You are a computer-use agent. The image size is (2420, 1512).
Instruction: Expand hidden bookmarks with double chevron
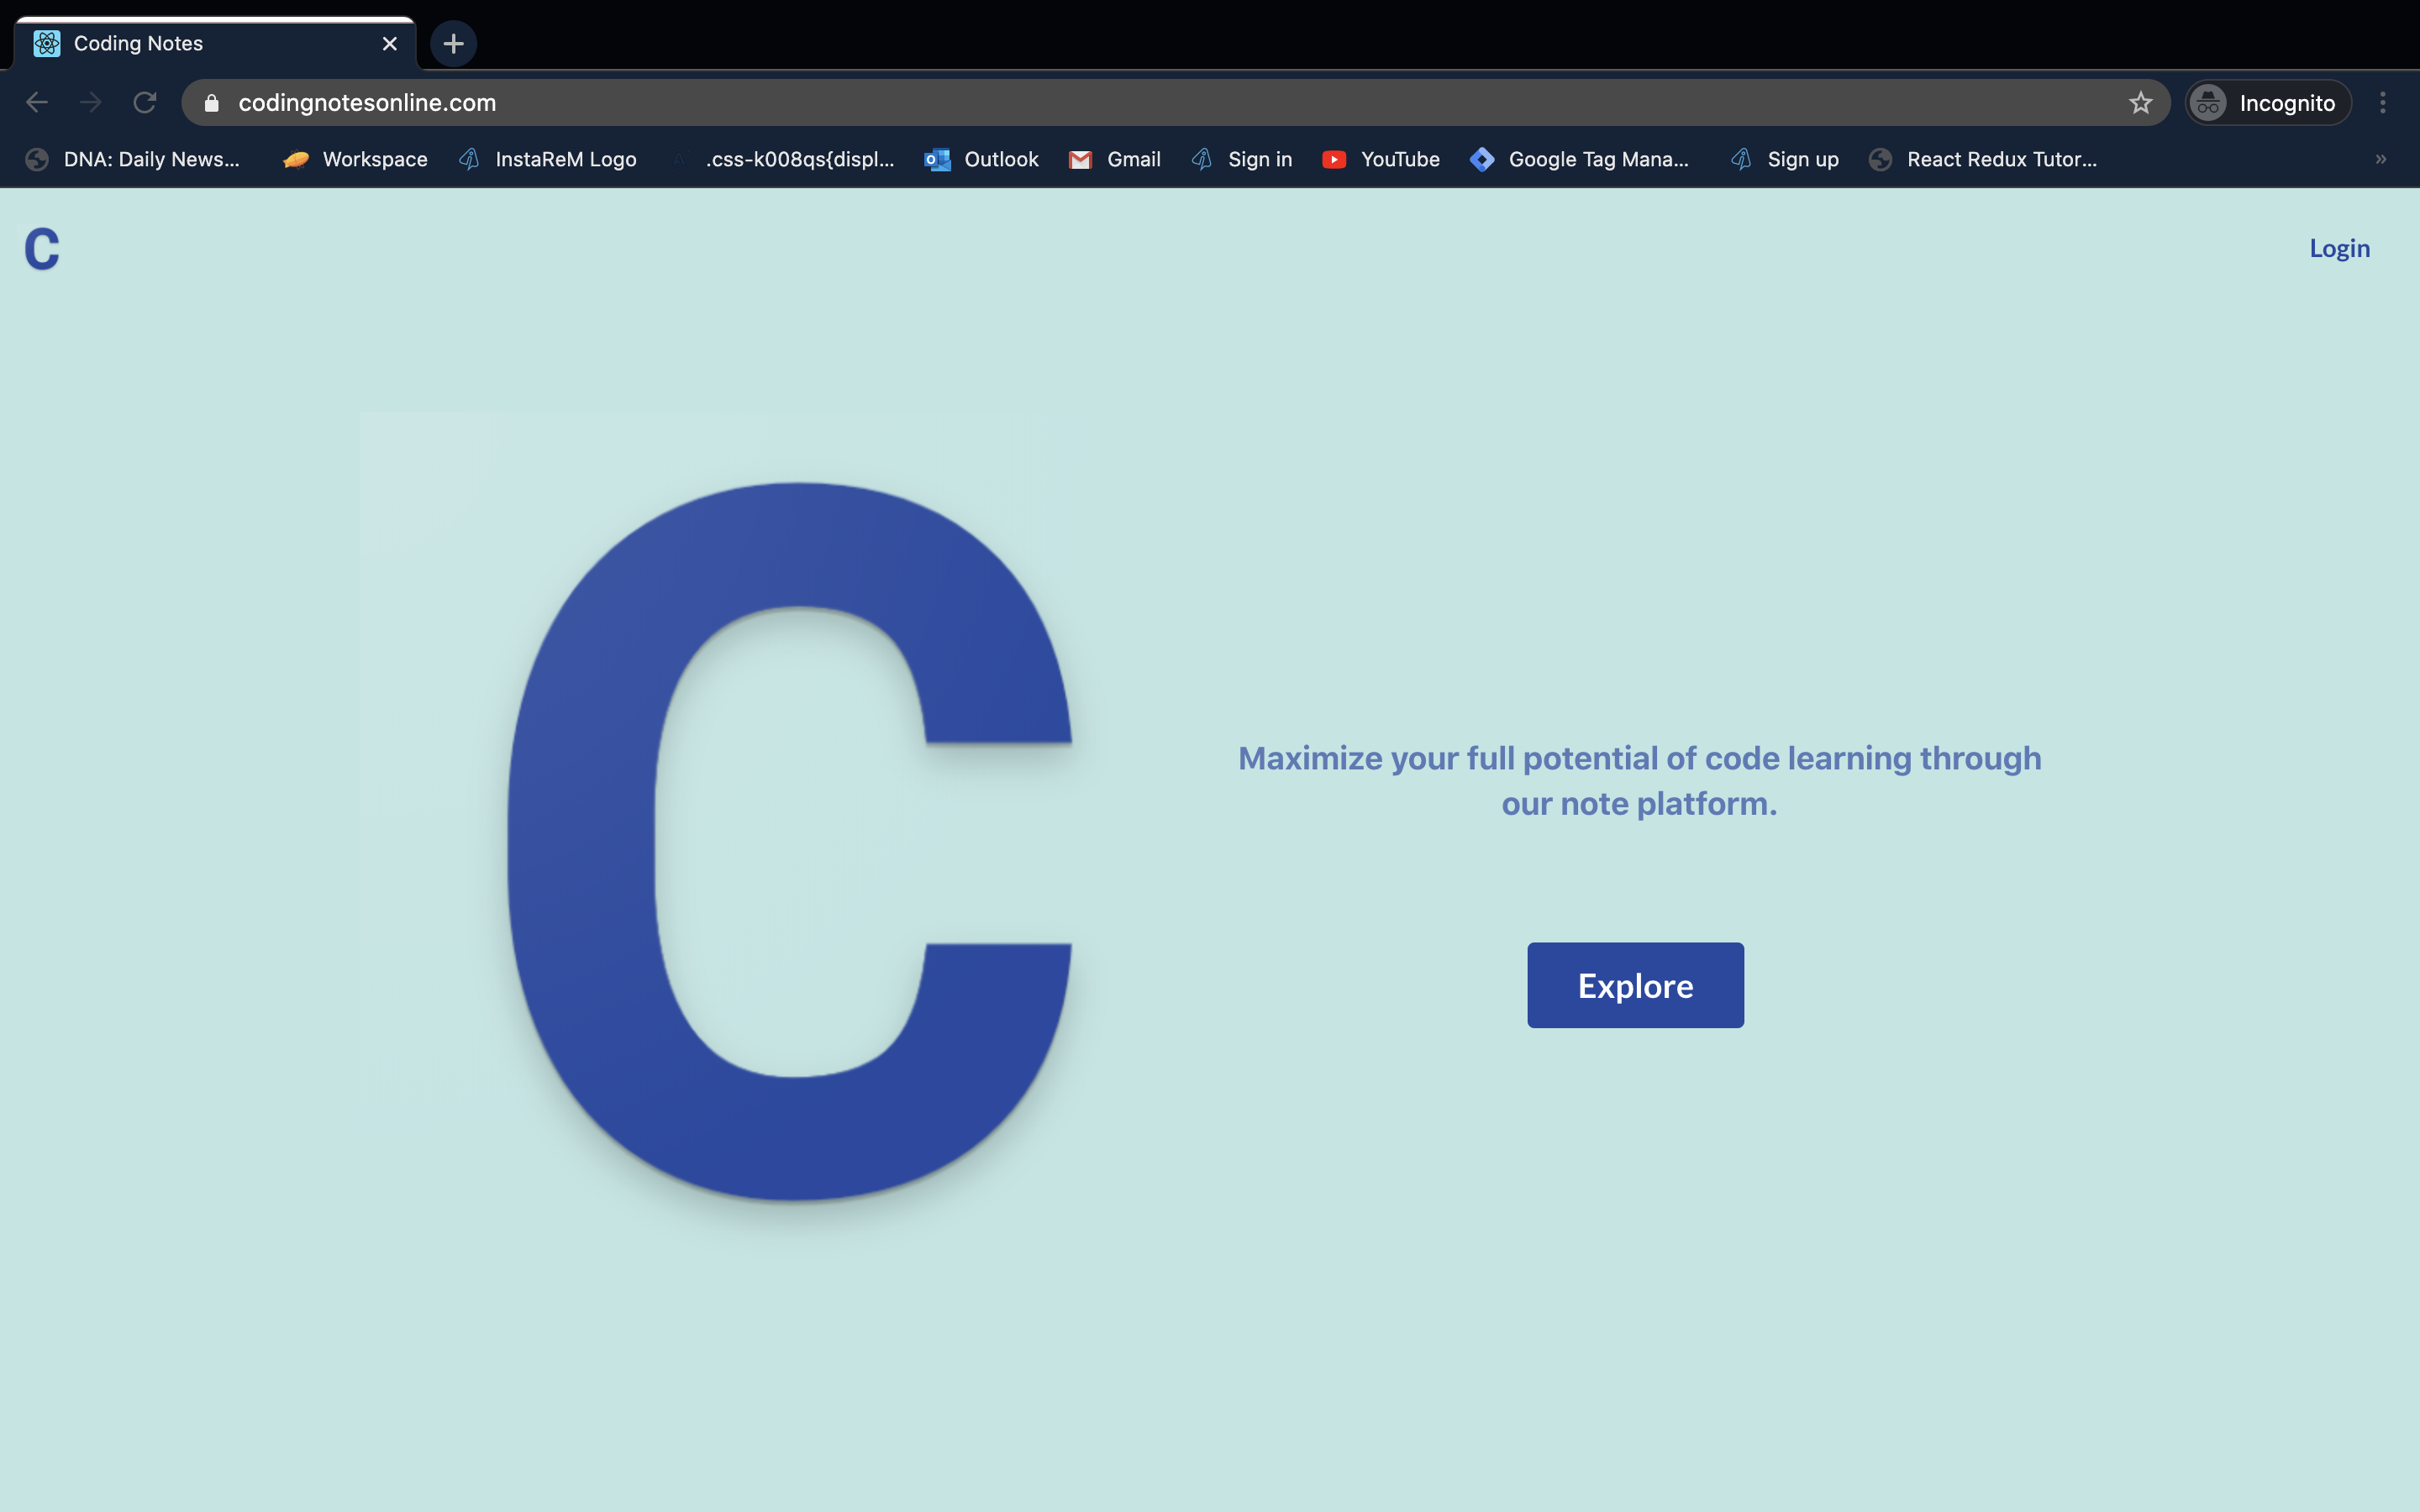click(x=2380, y=160)
